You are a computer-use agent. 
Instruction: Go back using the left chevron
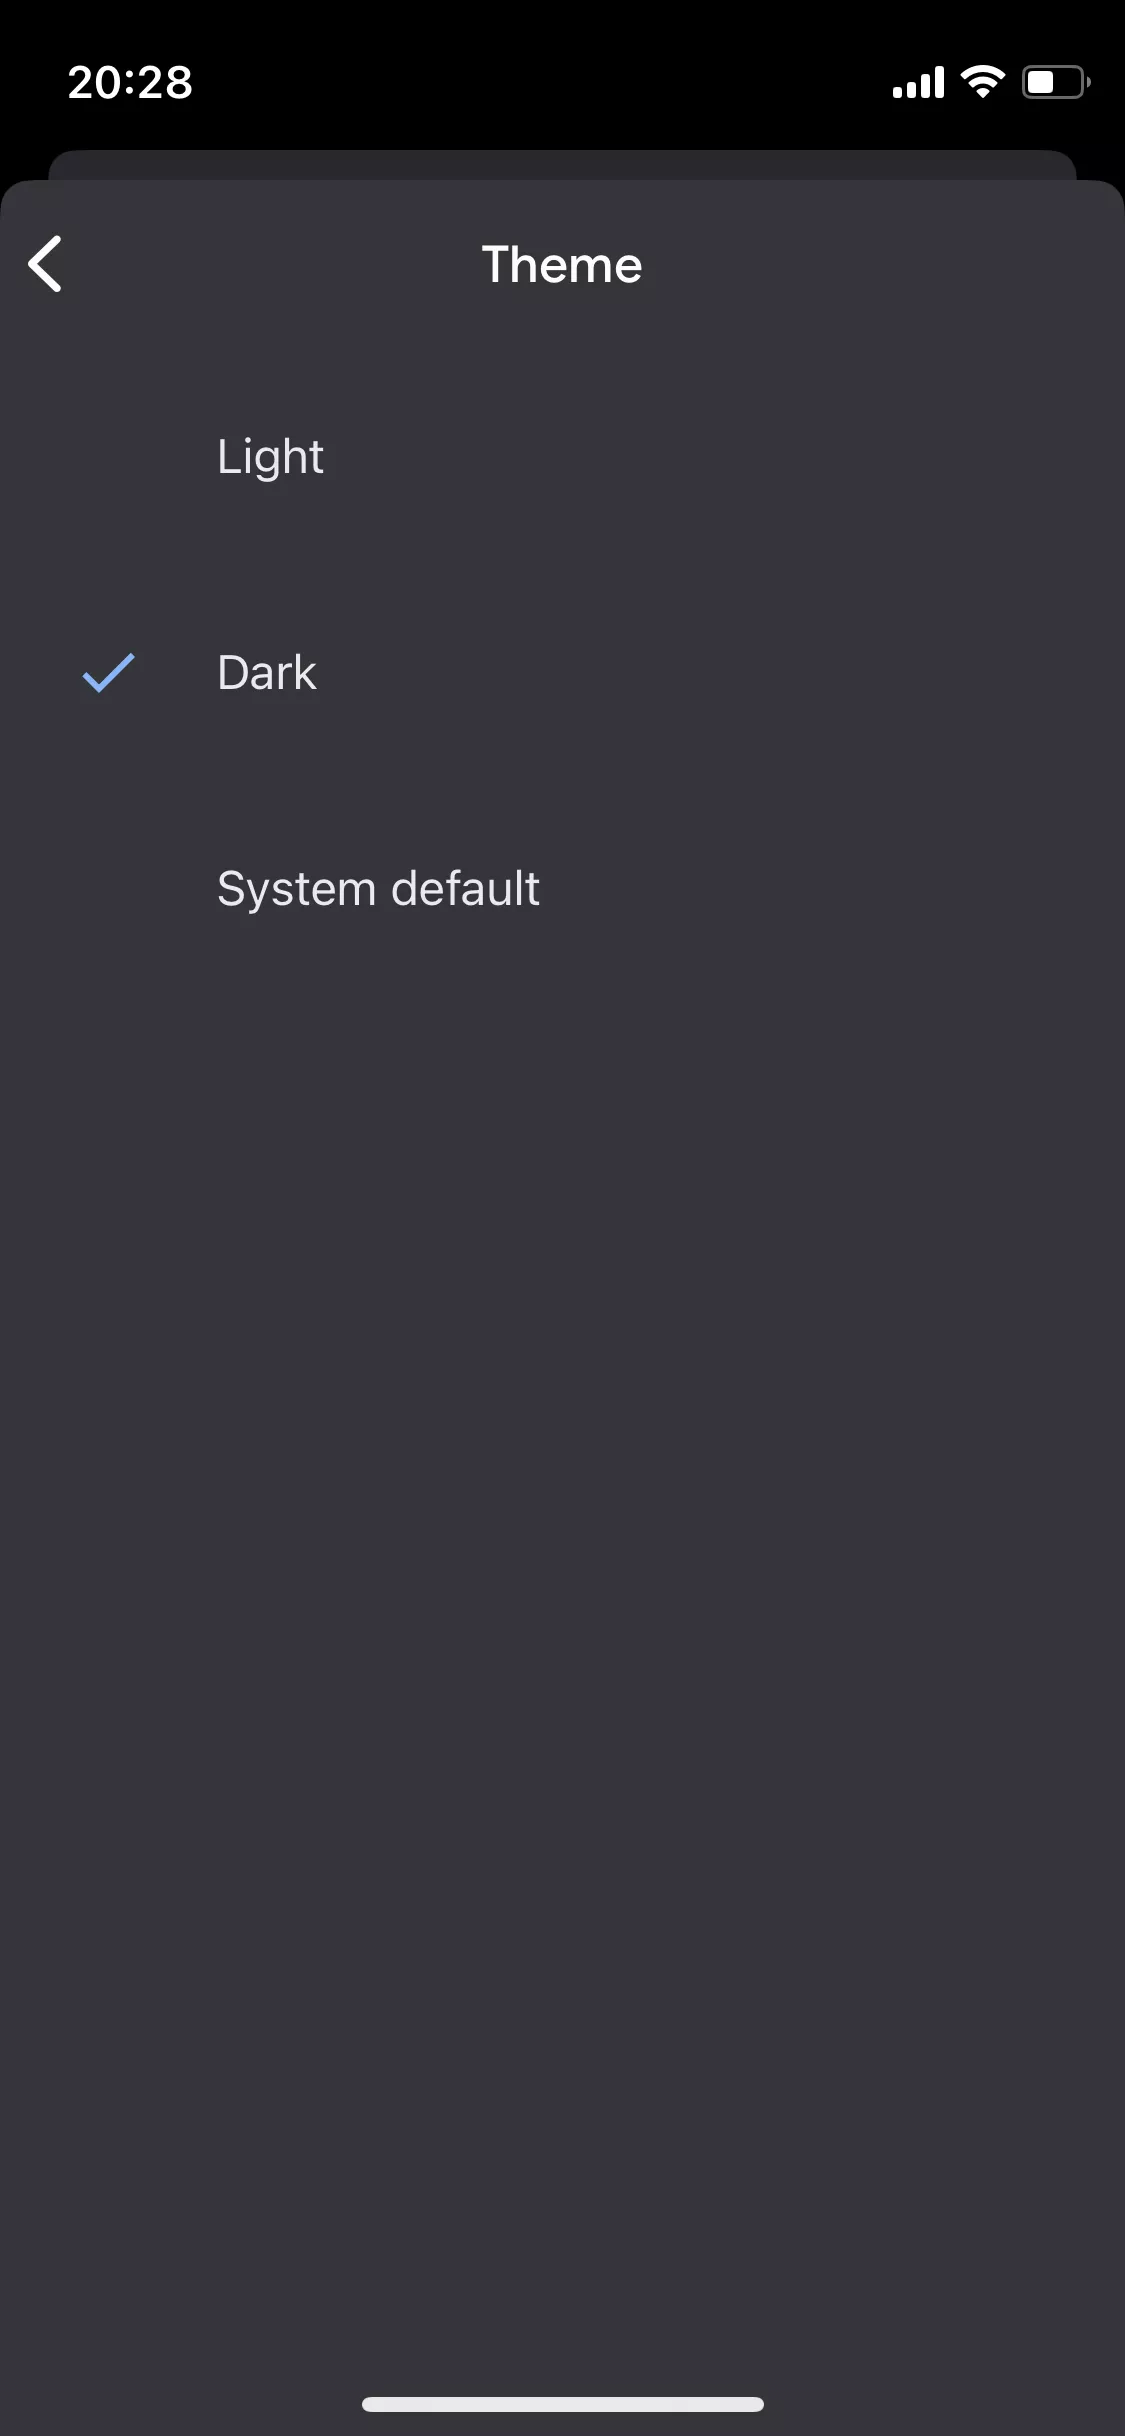pyautogui.click(x=45, y=264)
